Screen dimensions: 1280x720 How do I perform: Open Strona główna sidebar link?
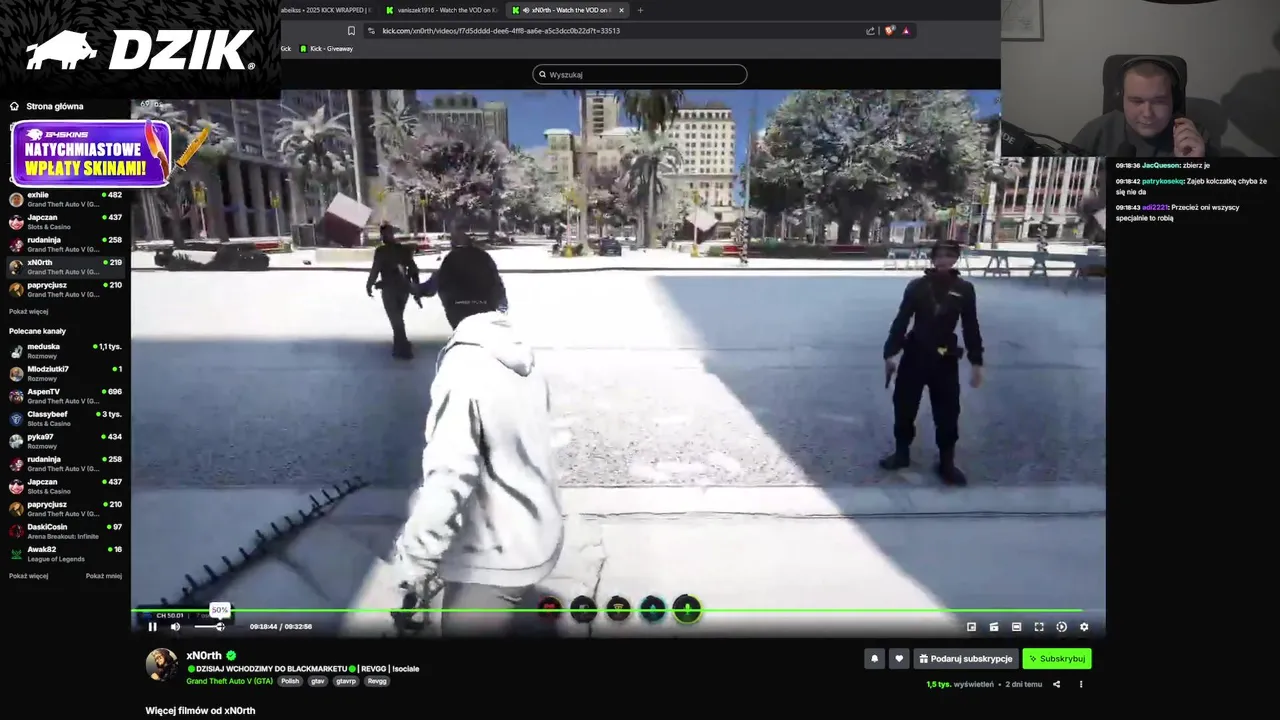[x=55, y=106]
